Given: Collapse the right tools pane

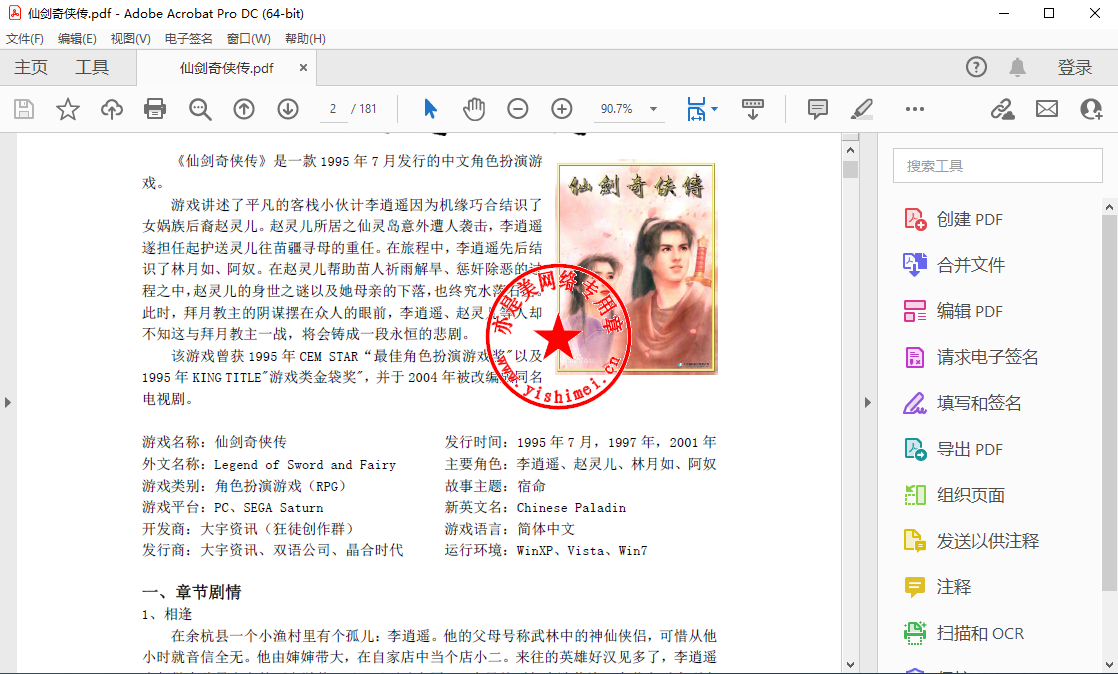Looking at the screenshot, I should (868, 402).
